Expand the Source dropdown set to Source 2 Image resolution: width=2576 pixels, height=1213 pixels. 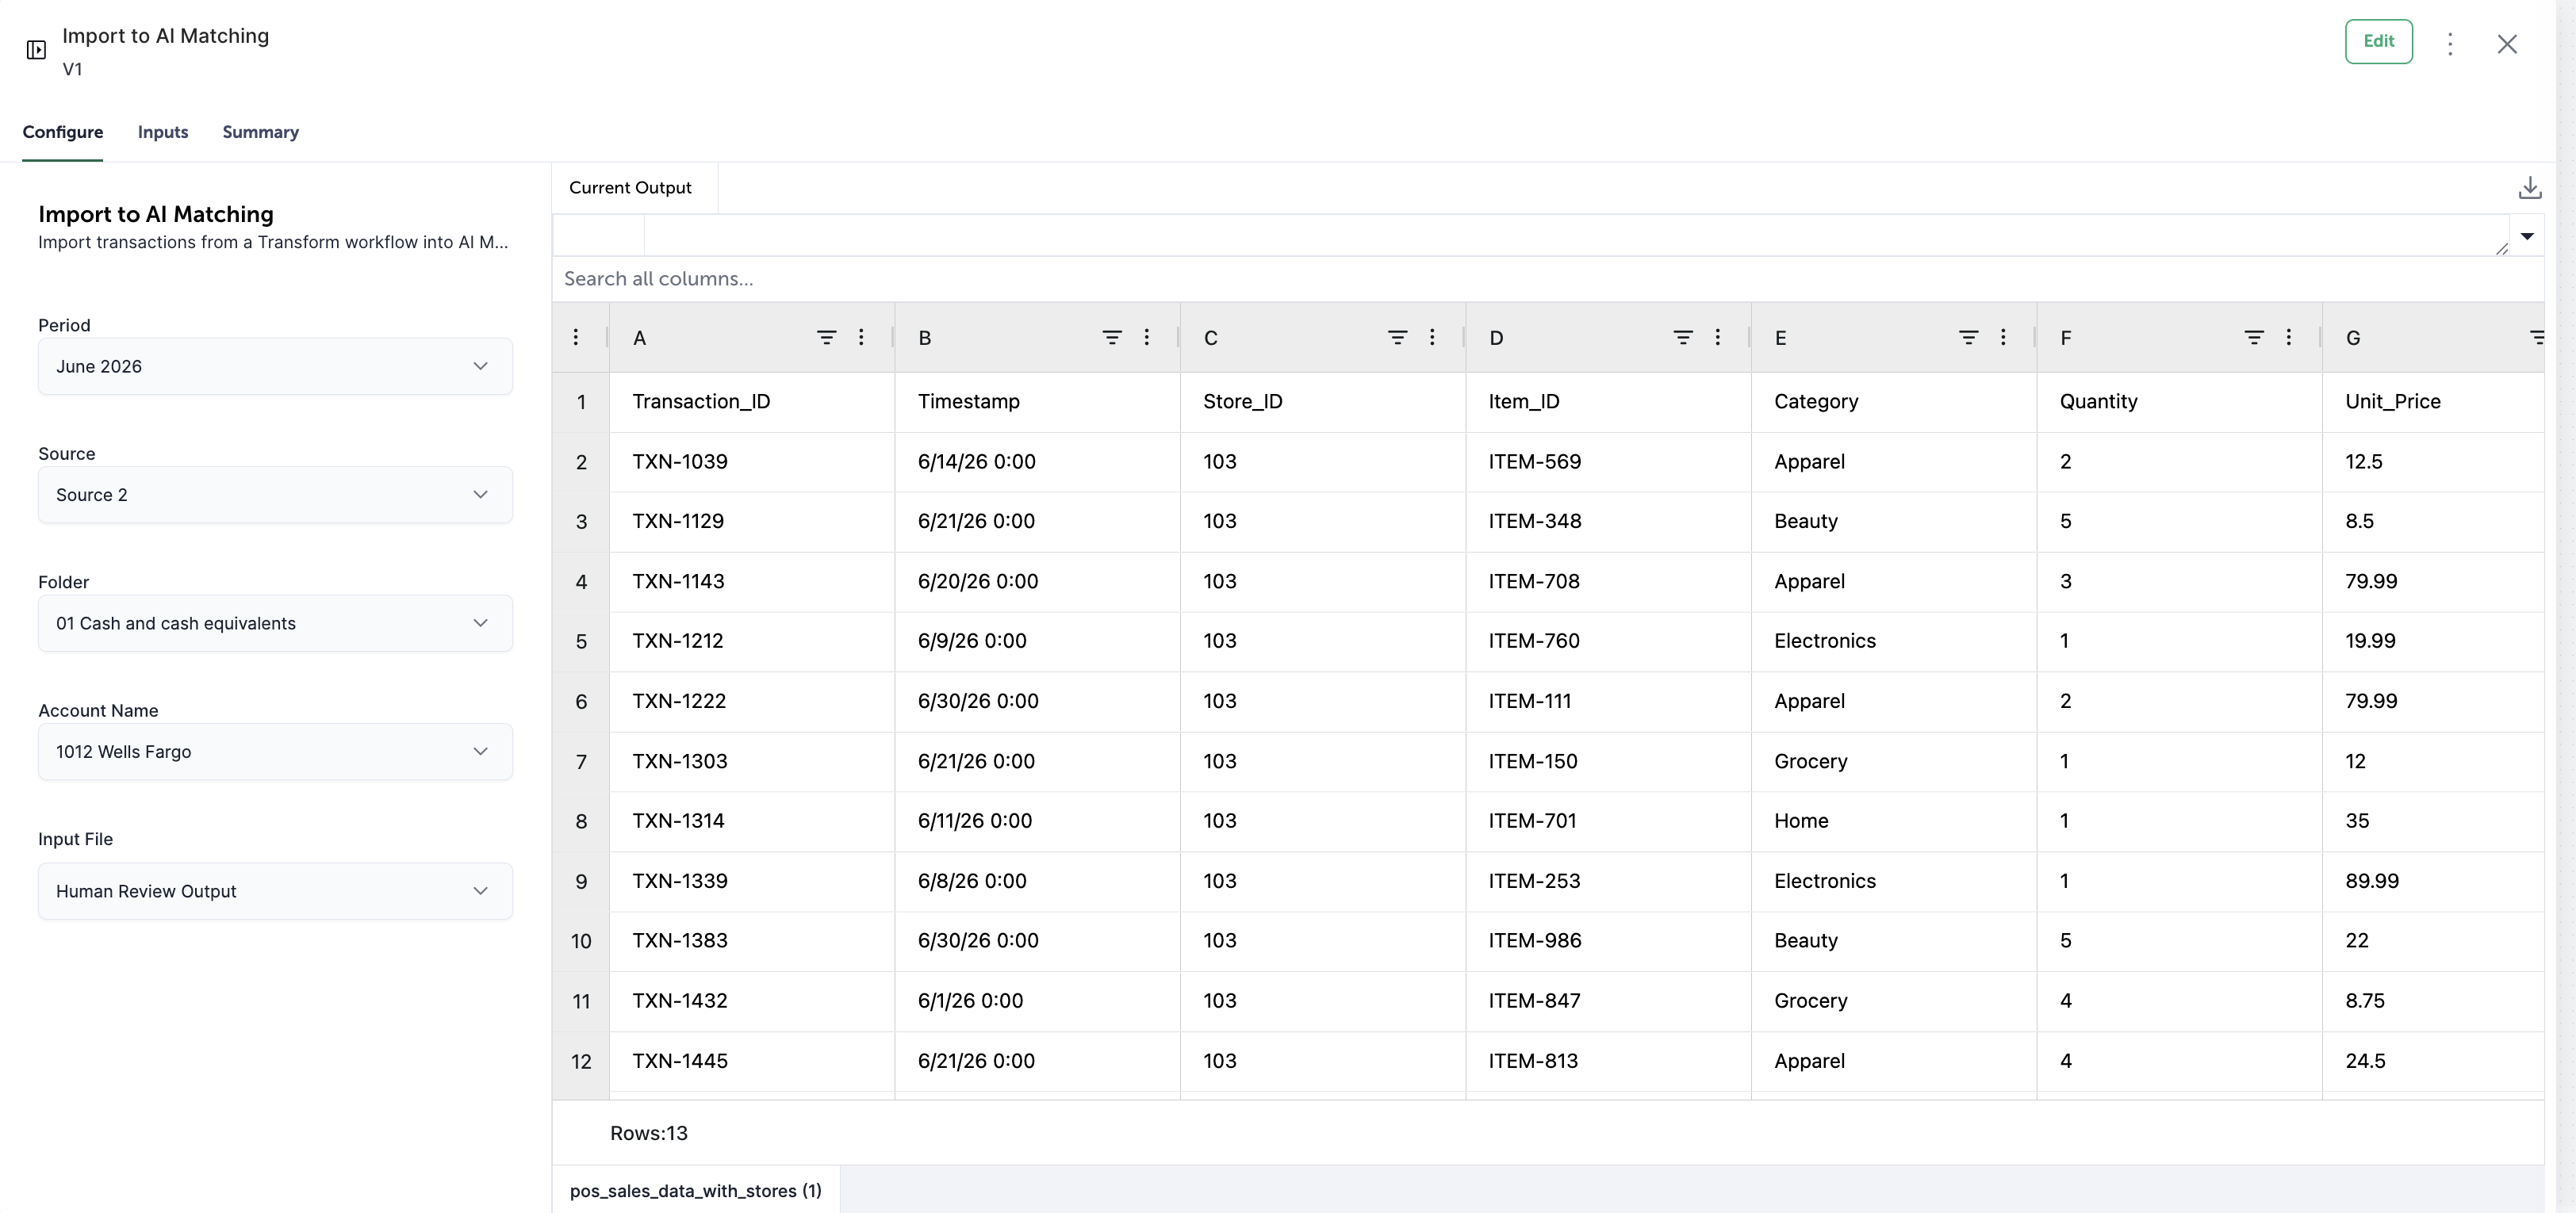coord(275,495)
